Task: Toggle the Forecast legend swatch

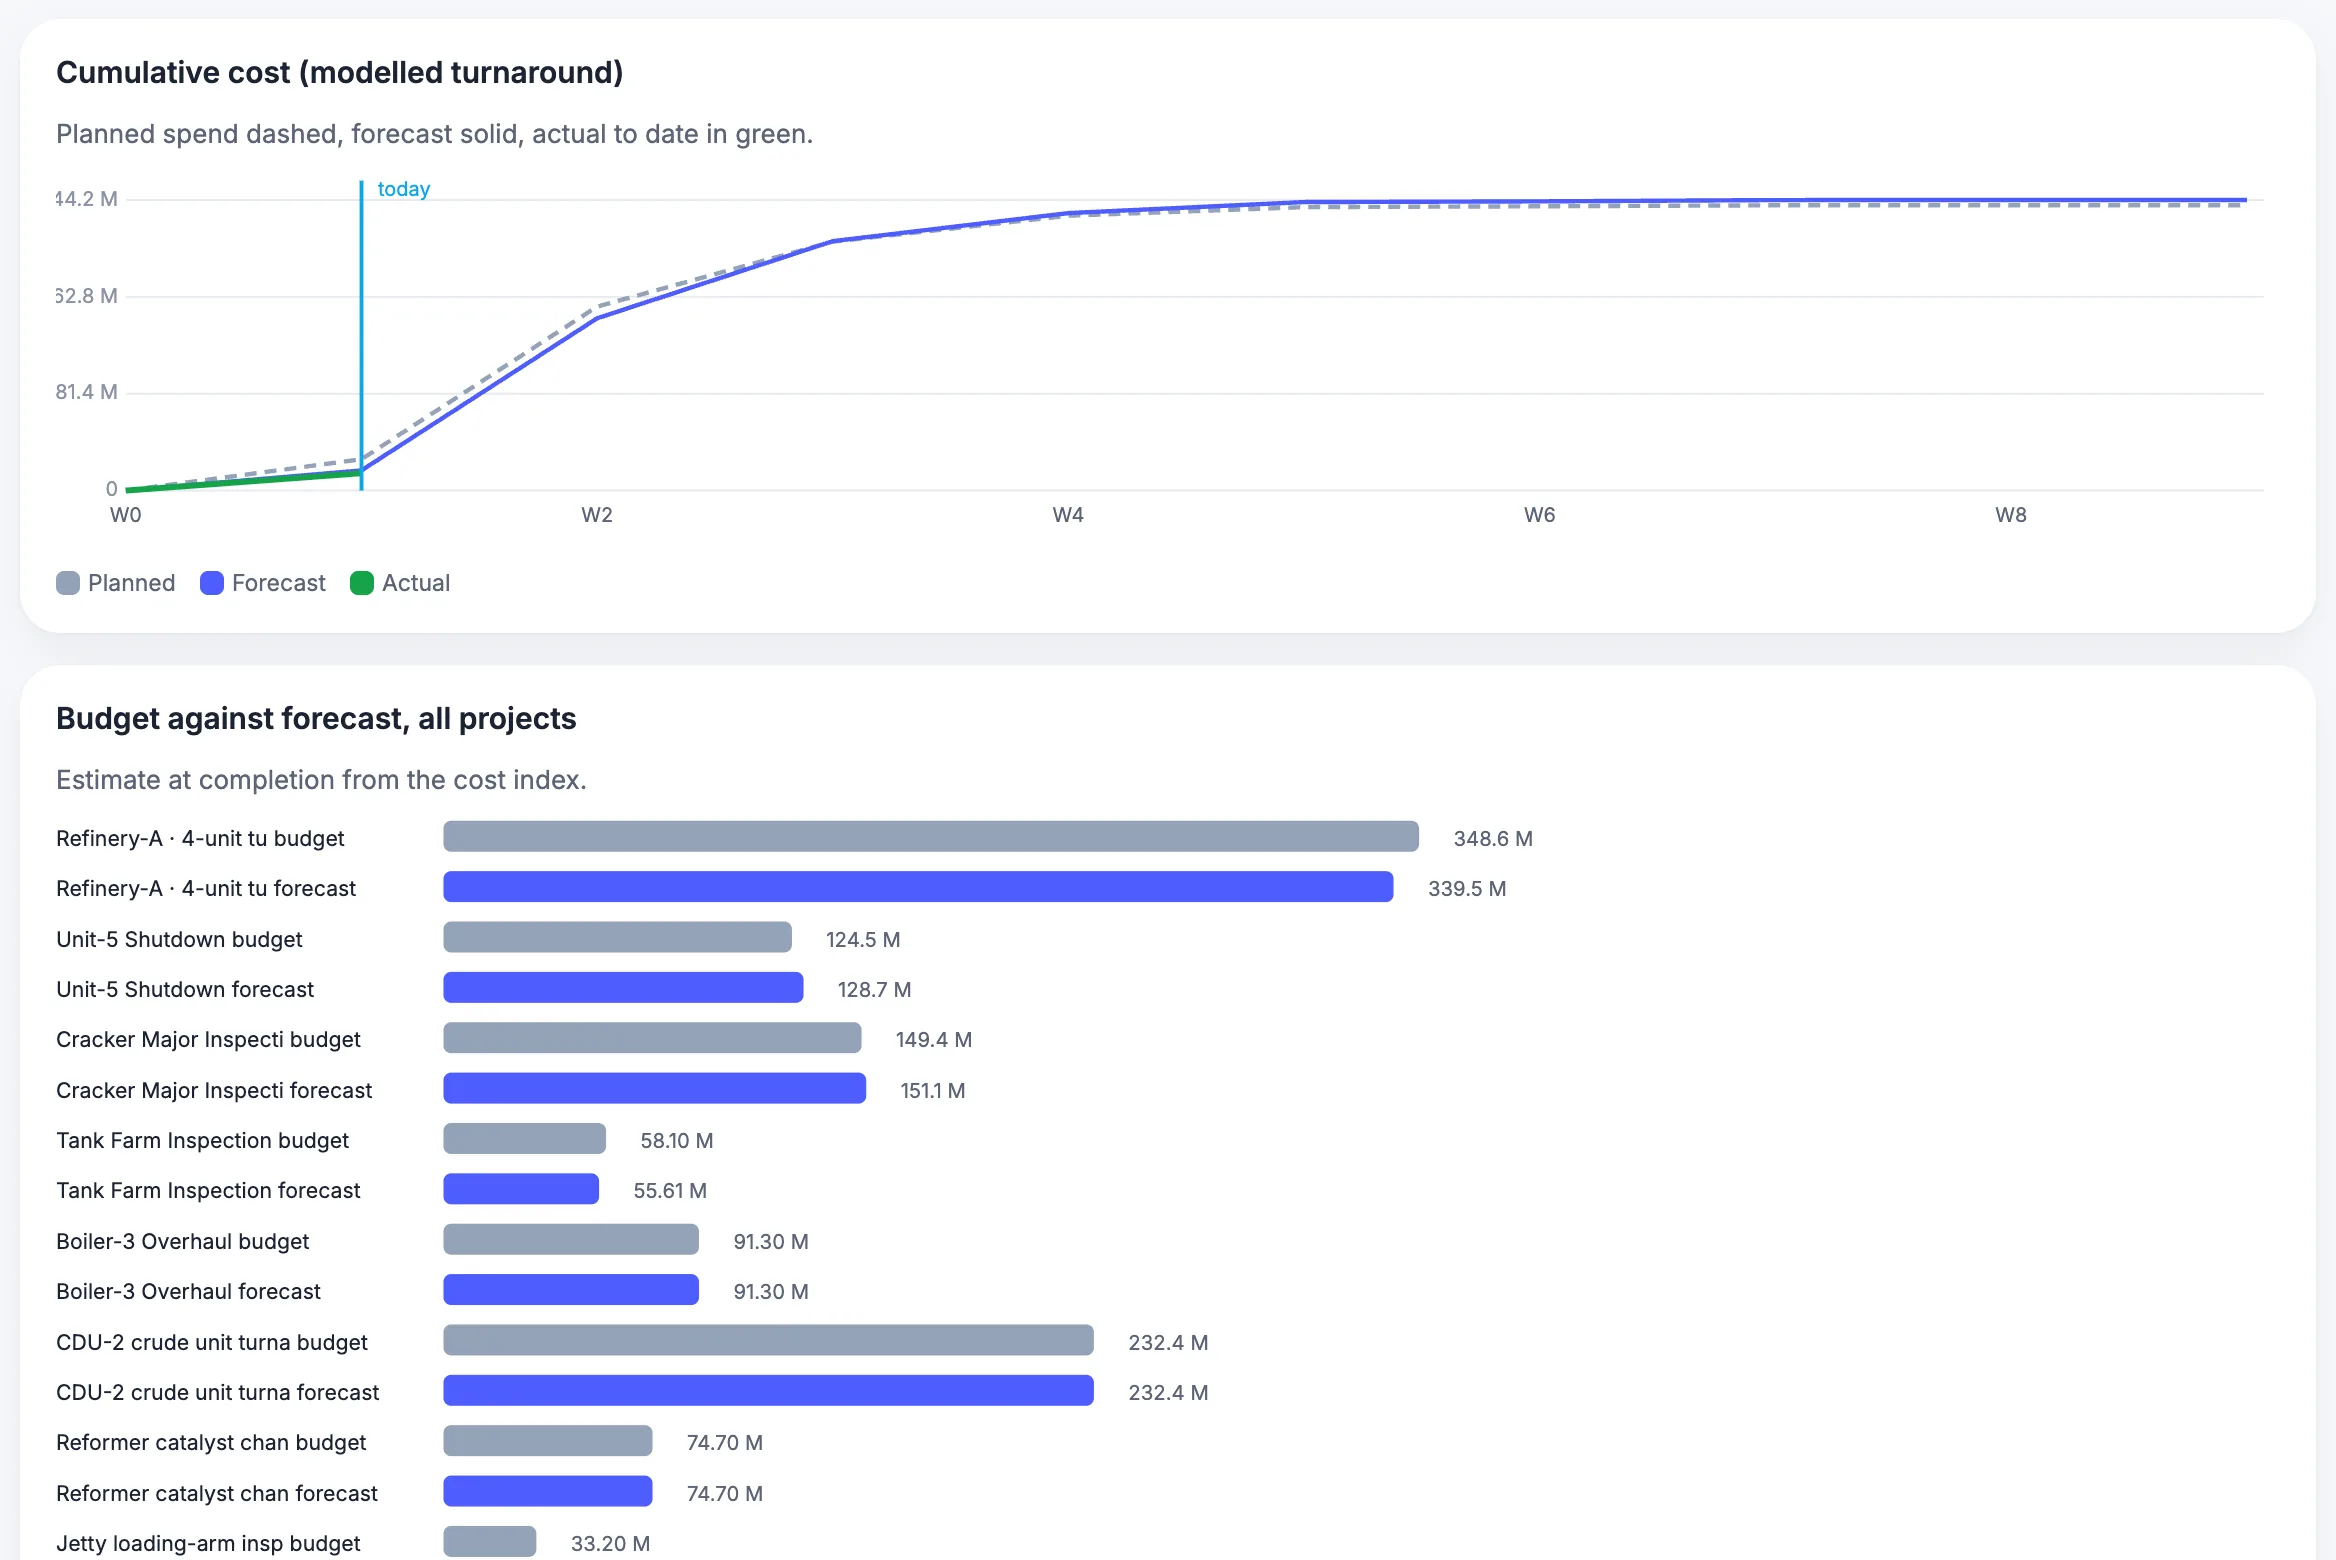Action: tap(212, 583)
